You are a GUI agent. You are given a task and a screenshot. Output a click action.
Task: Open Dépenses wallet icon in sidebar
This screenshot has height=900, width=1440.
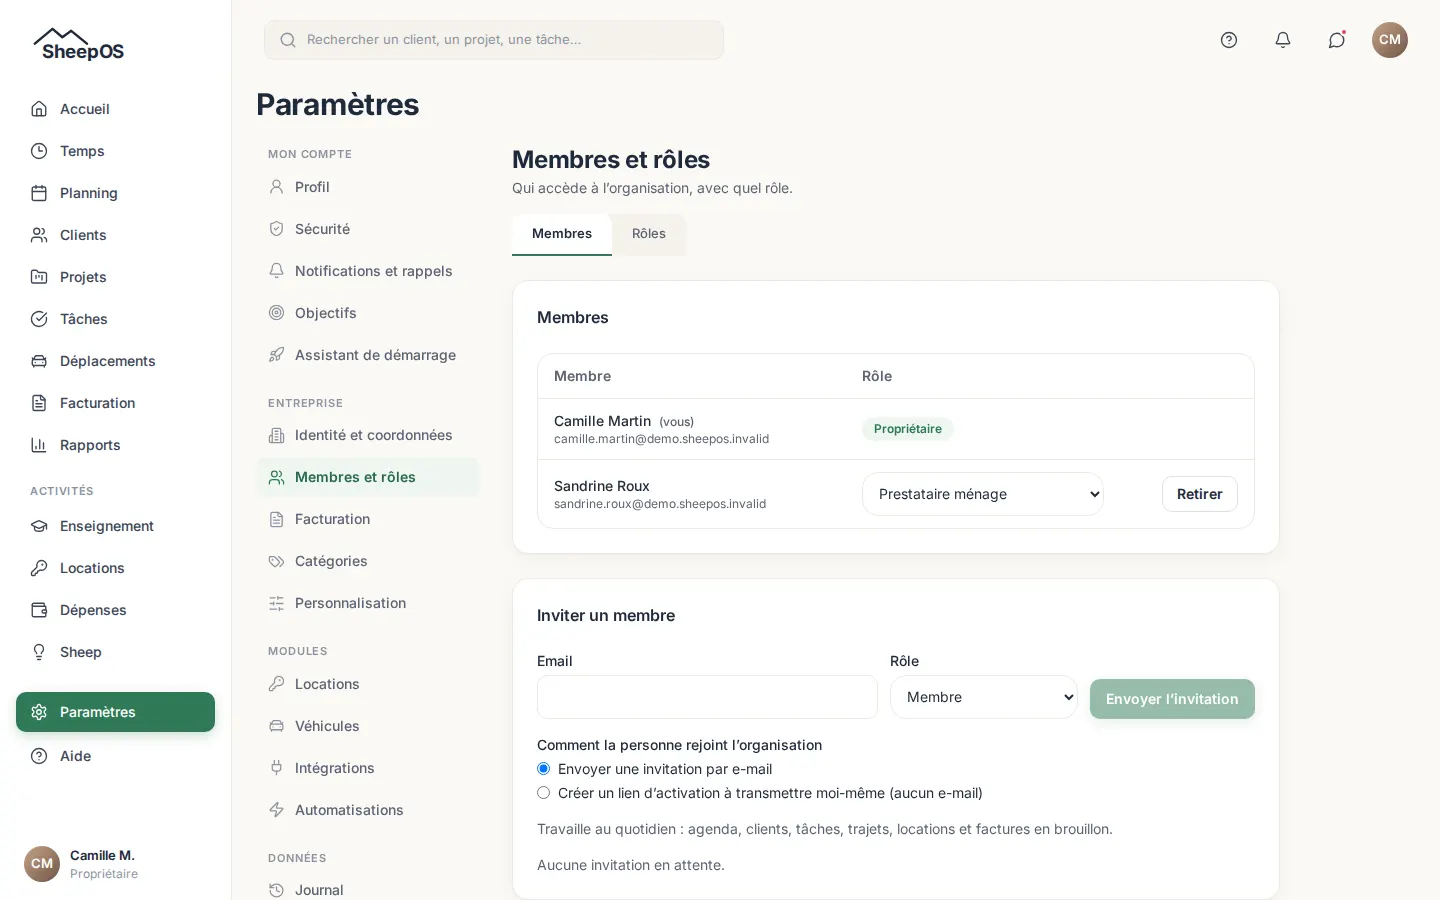[x=39, y=610]
